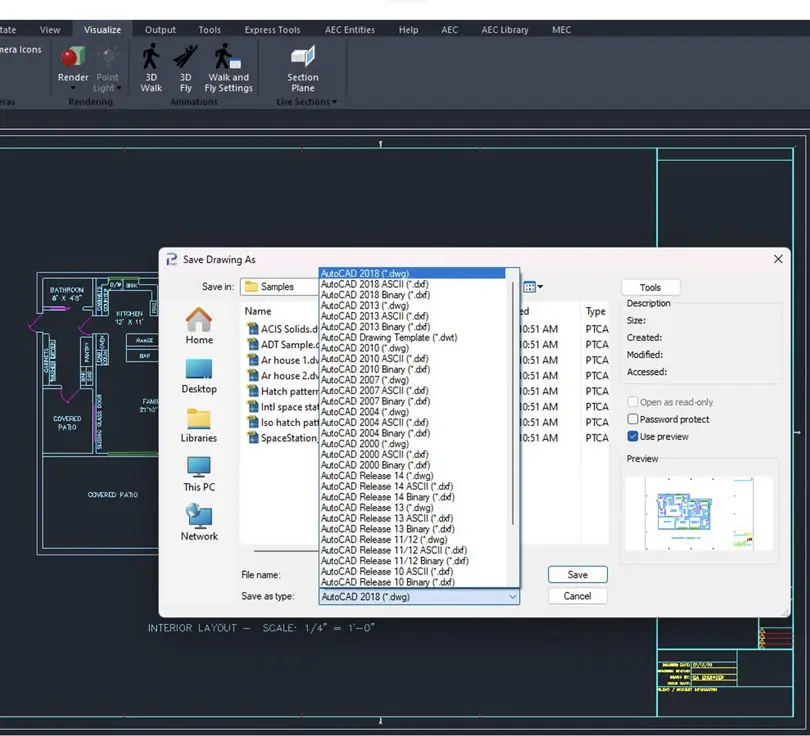Screen dimensions: 810x736
Task: Open the Save in folder dropdown
Action: click(279, 287)
